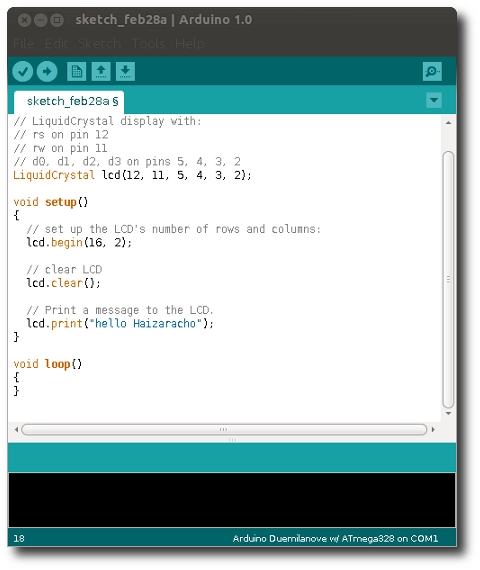The image size is (480, 570).
Task: Click the horizontal scrollbar right arrow
Action: tap(433, 429)
